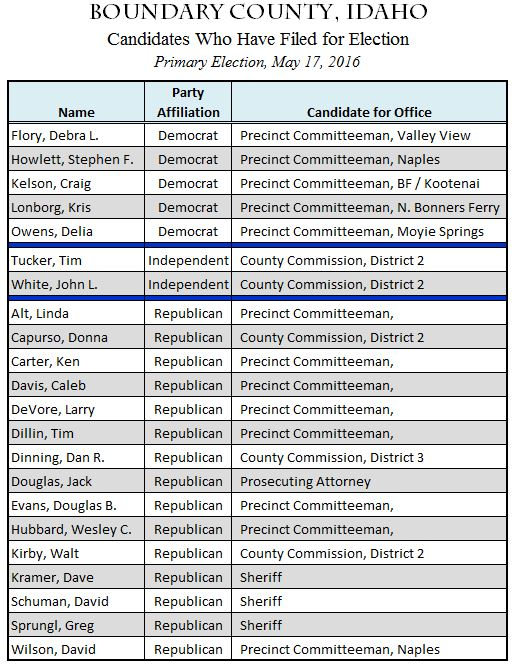Select the Flory, Debra L. name cell
The height and width of the screenshot is (668, 514).
tap(76, 135)
